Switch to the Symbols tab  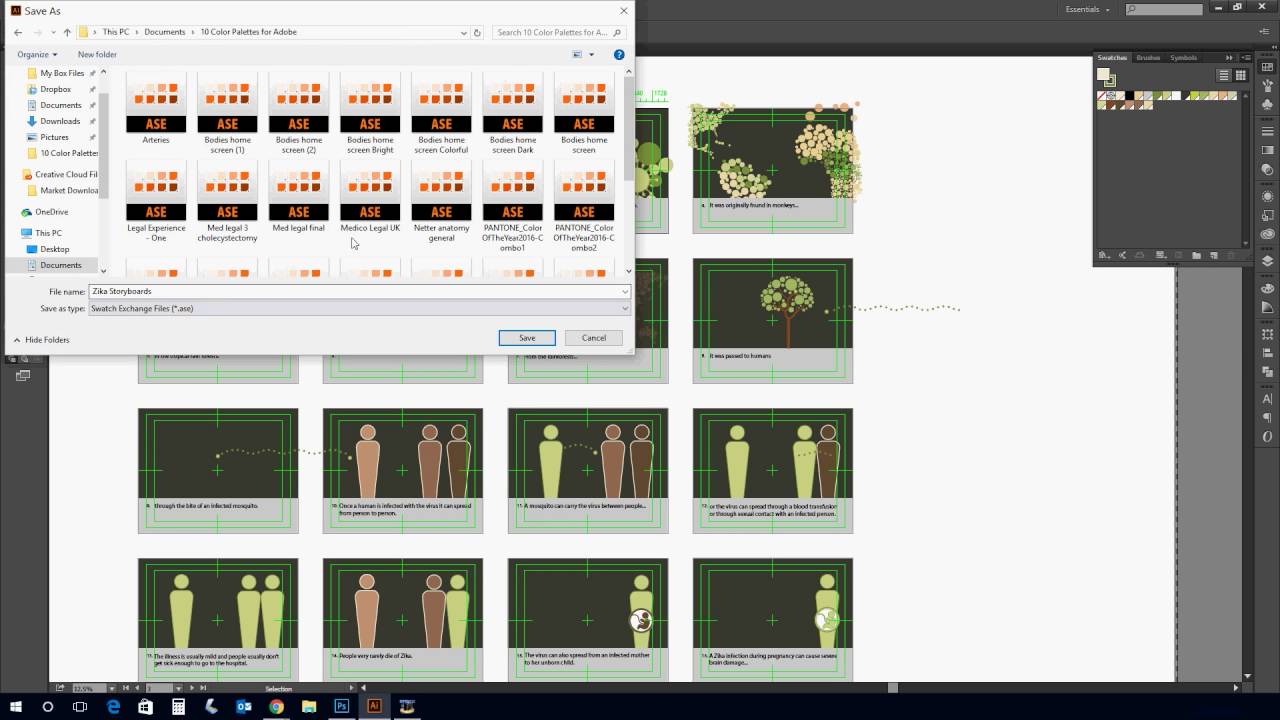[1183, 57]
